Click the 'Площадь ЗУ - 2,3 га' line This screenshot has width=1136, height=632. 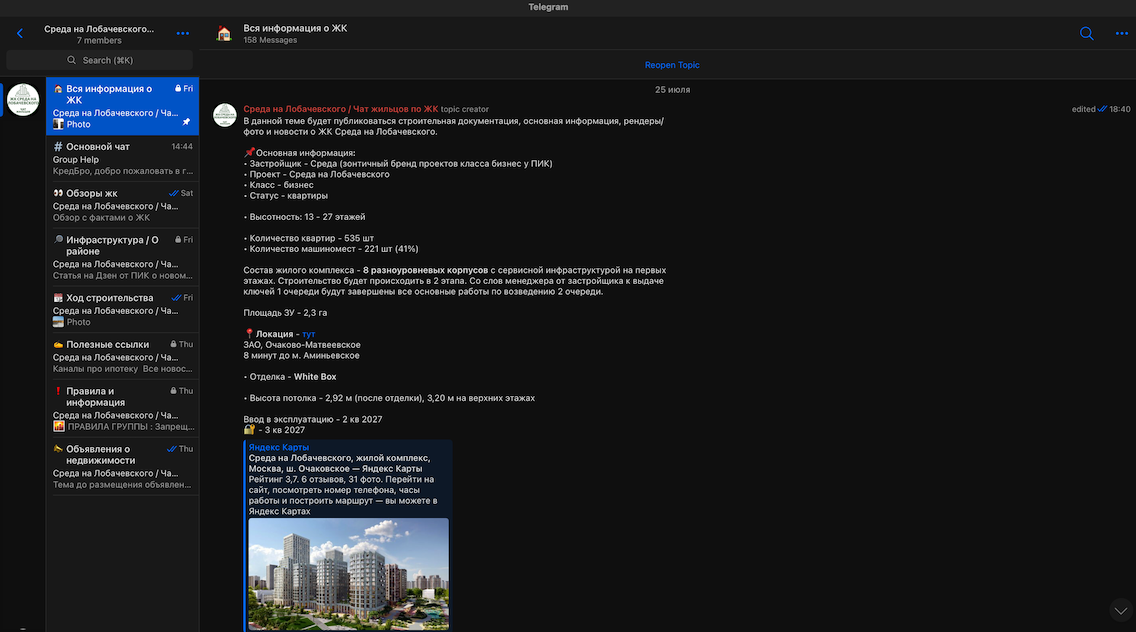click(x=285, y=313)
